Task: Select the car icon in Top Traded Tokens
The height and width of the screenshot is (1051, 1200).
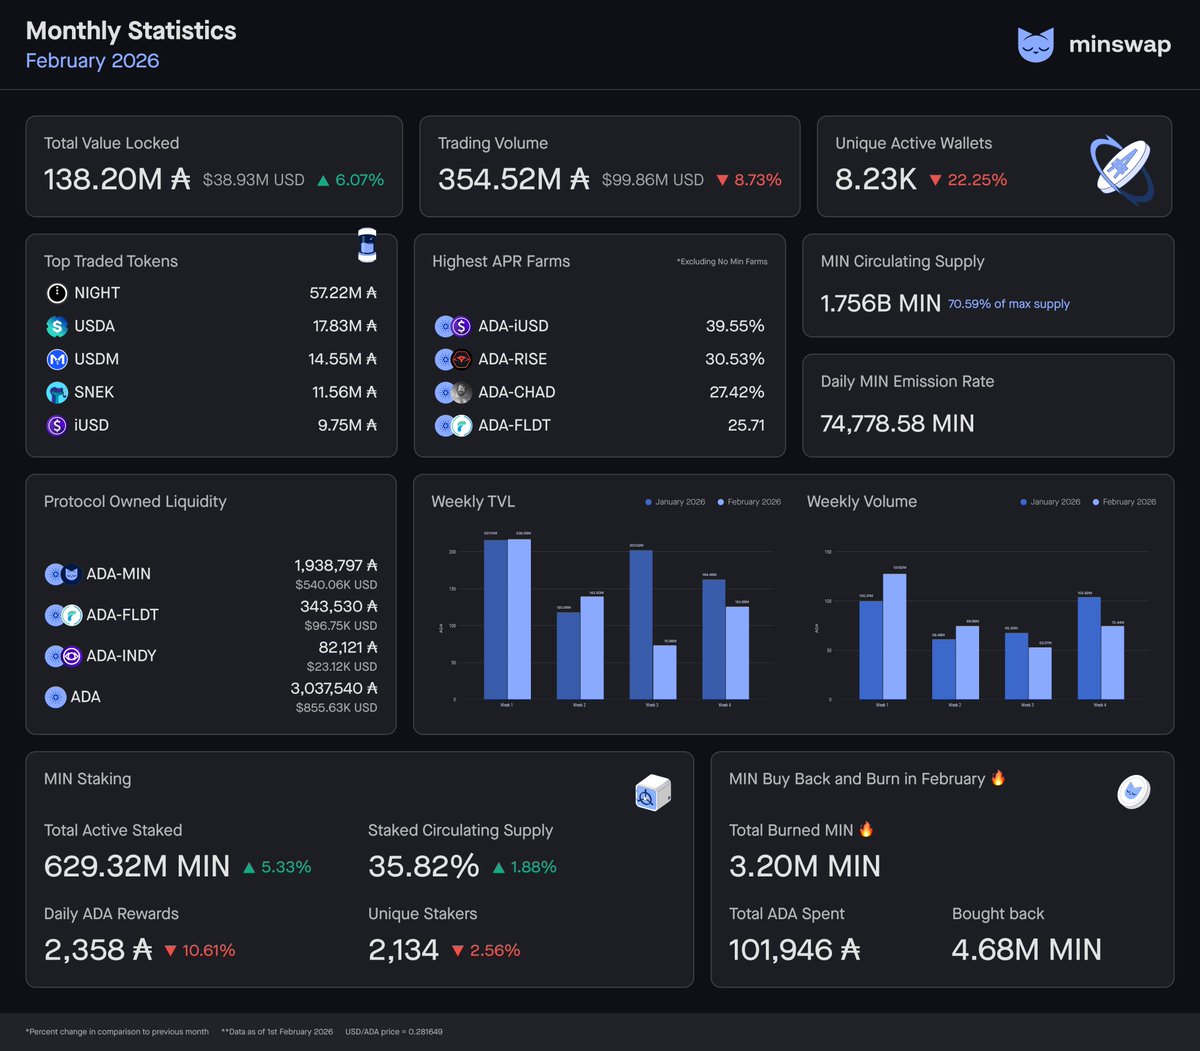Action: 367,244
